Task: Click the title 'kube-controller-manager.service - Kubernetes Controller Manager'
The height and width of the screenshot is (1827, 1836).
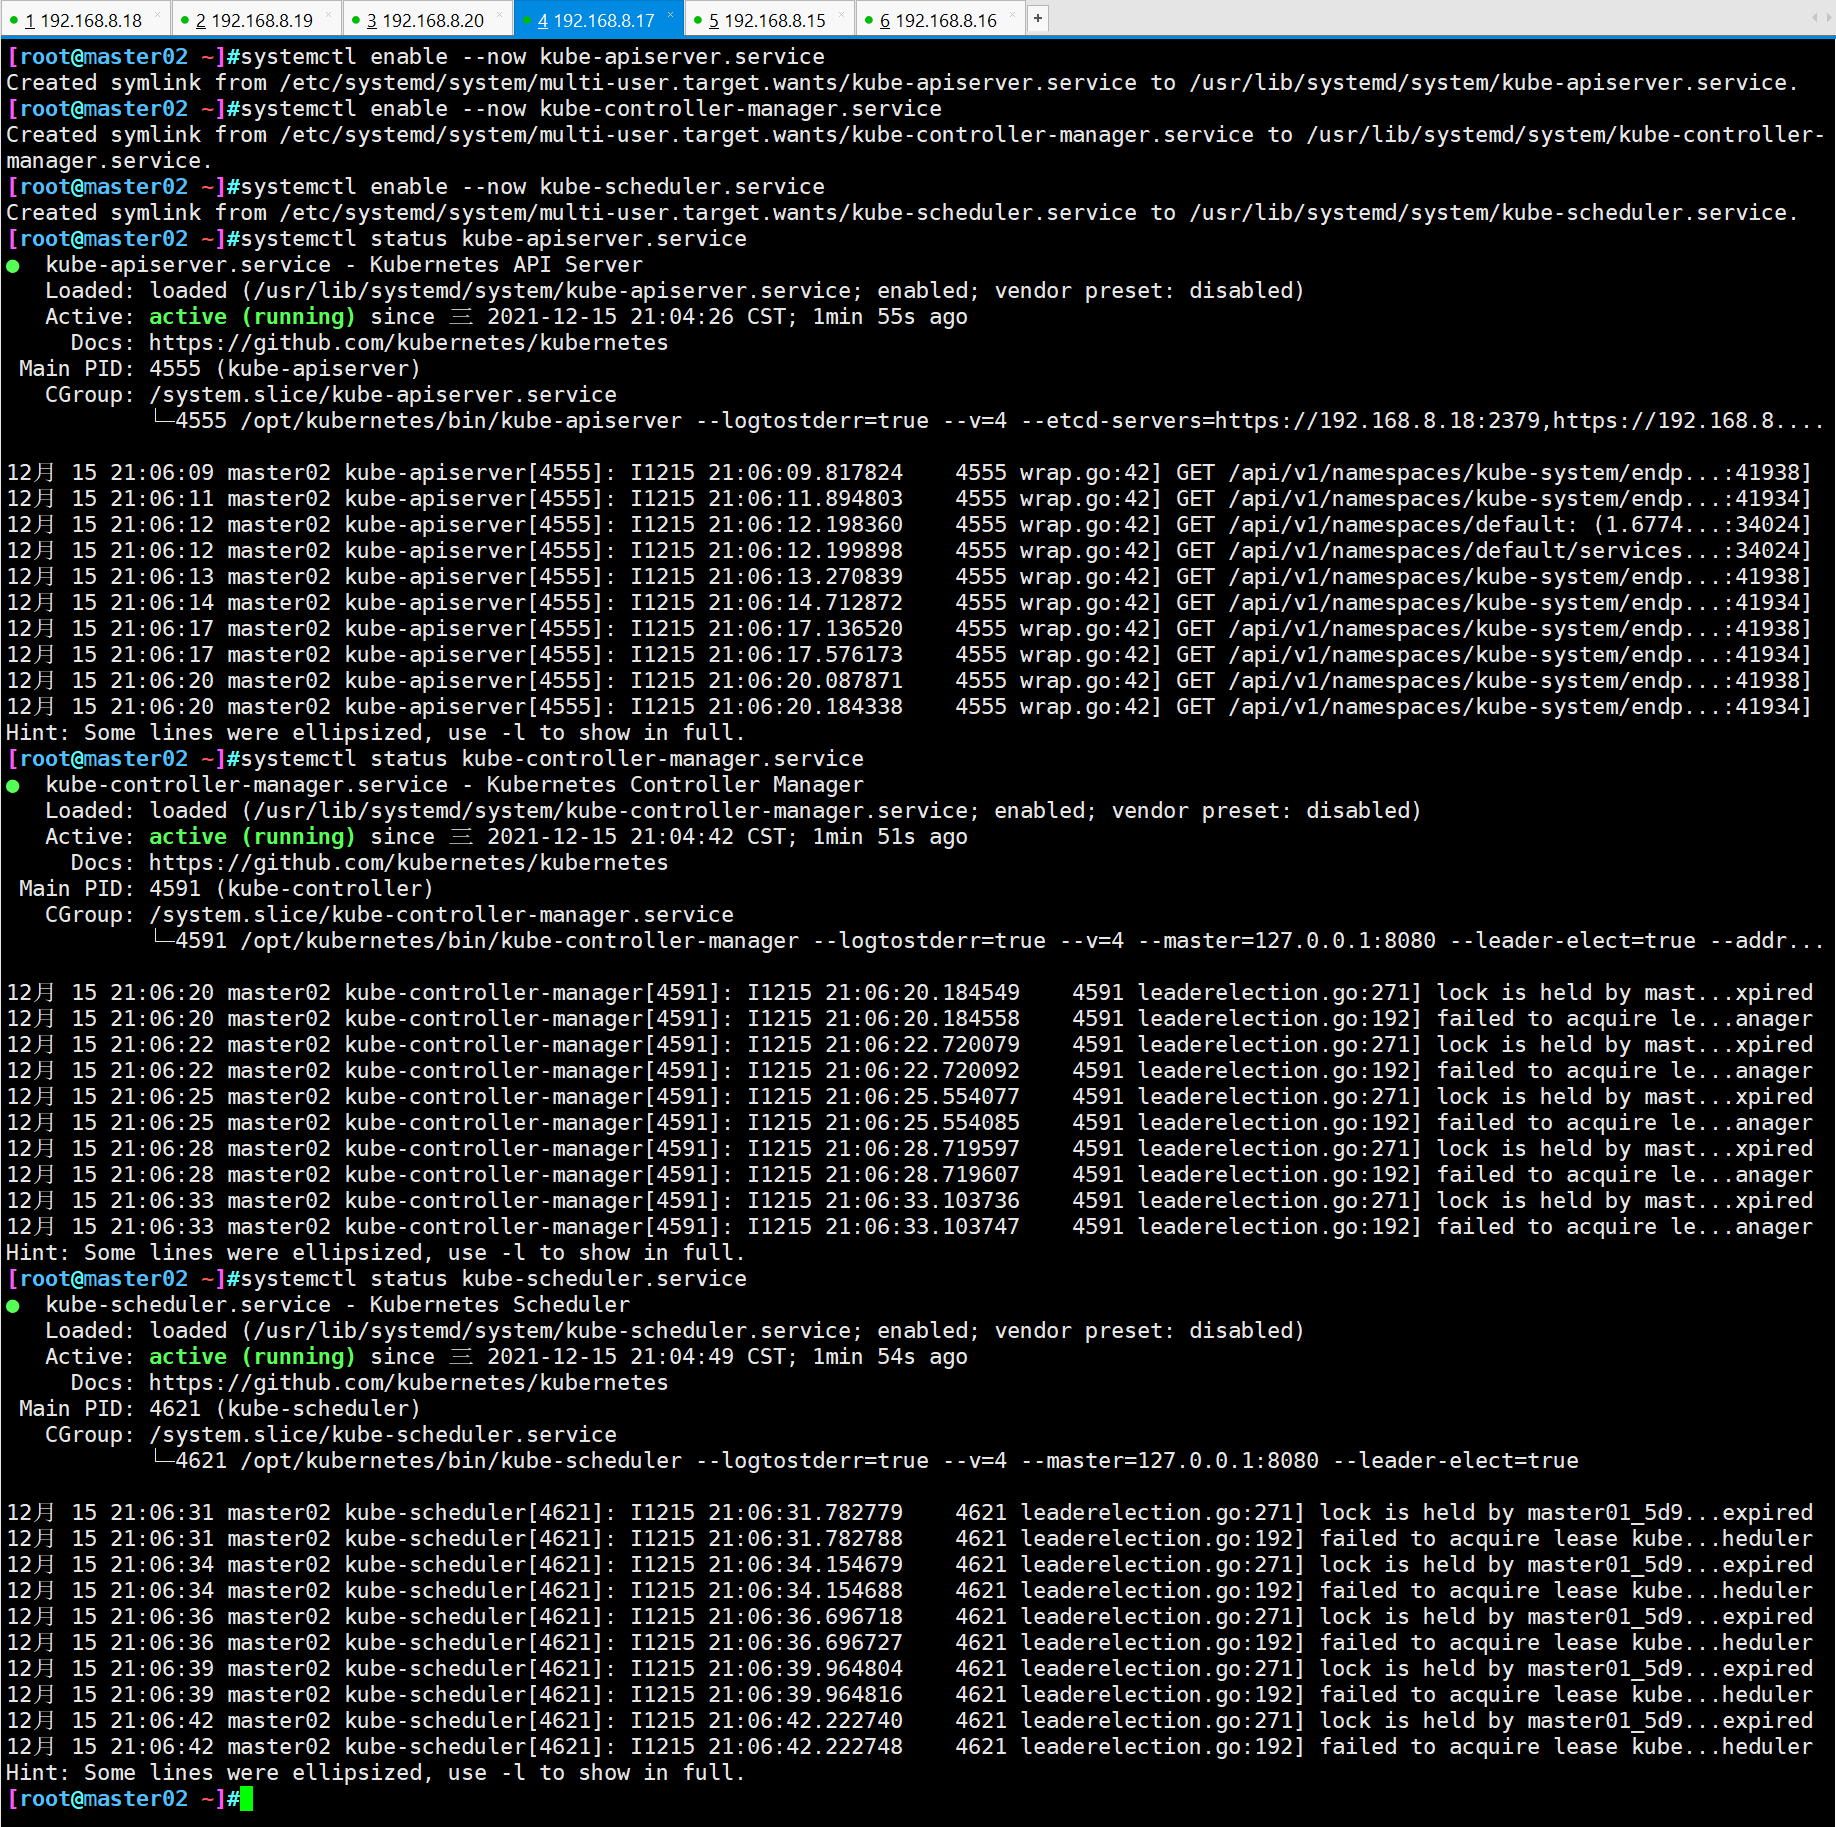Action: tap(454, 785)
